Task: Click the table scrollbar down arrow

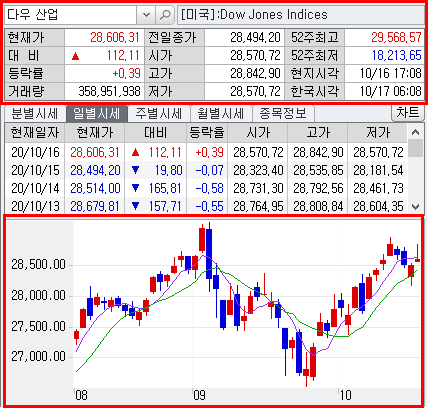Action: coord(415,207)
